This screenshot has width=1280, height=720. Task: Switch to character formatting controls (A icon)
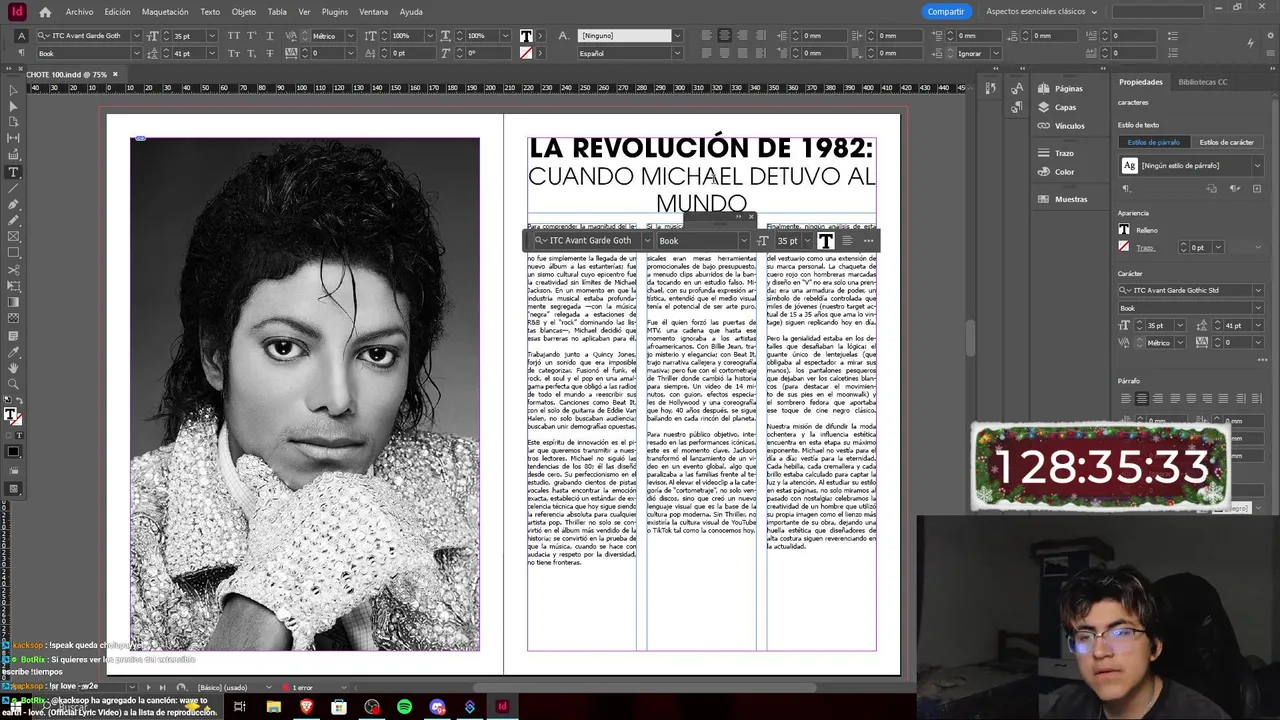point(22,36)
